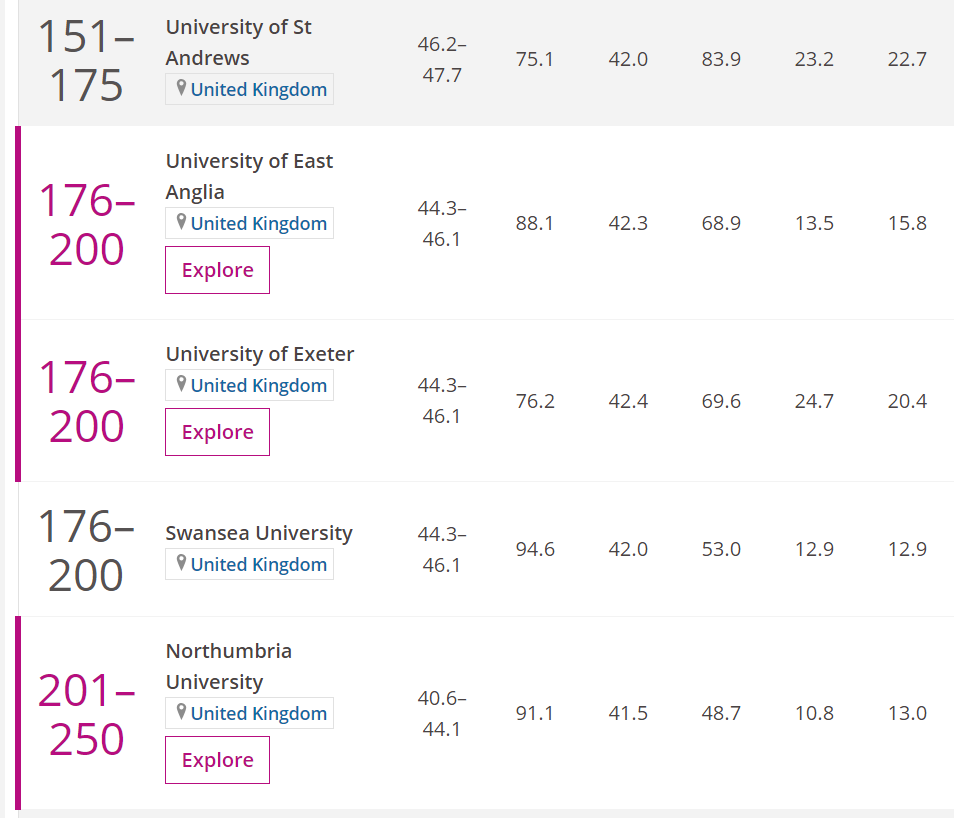Follow United Kingdom link under University of Exeter

(x=259, y=385)
